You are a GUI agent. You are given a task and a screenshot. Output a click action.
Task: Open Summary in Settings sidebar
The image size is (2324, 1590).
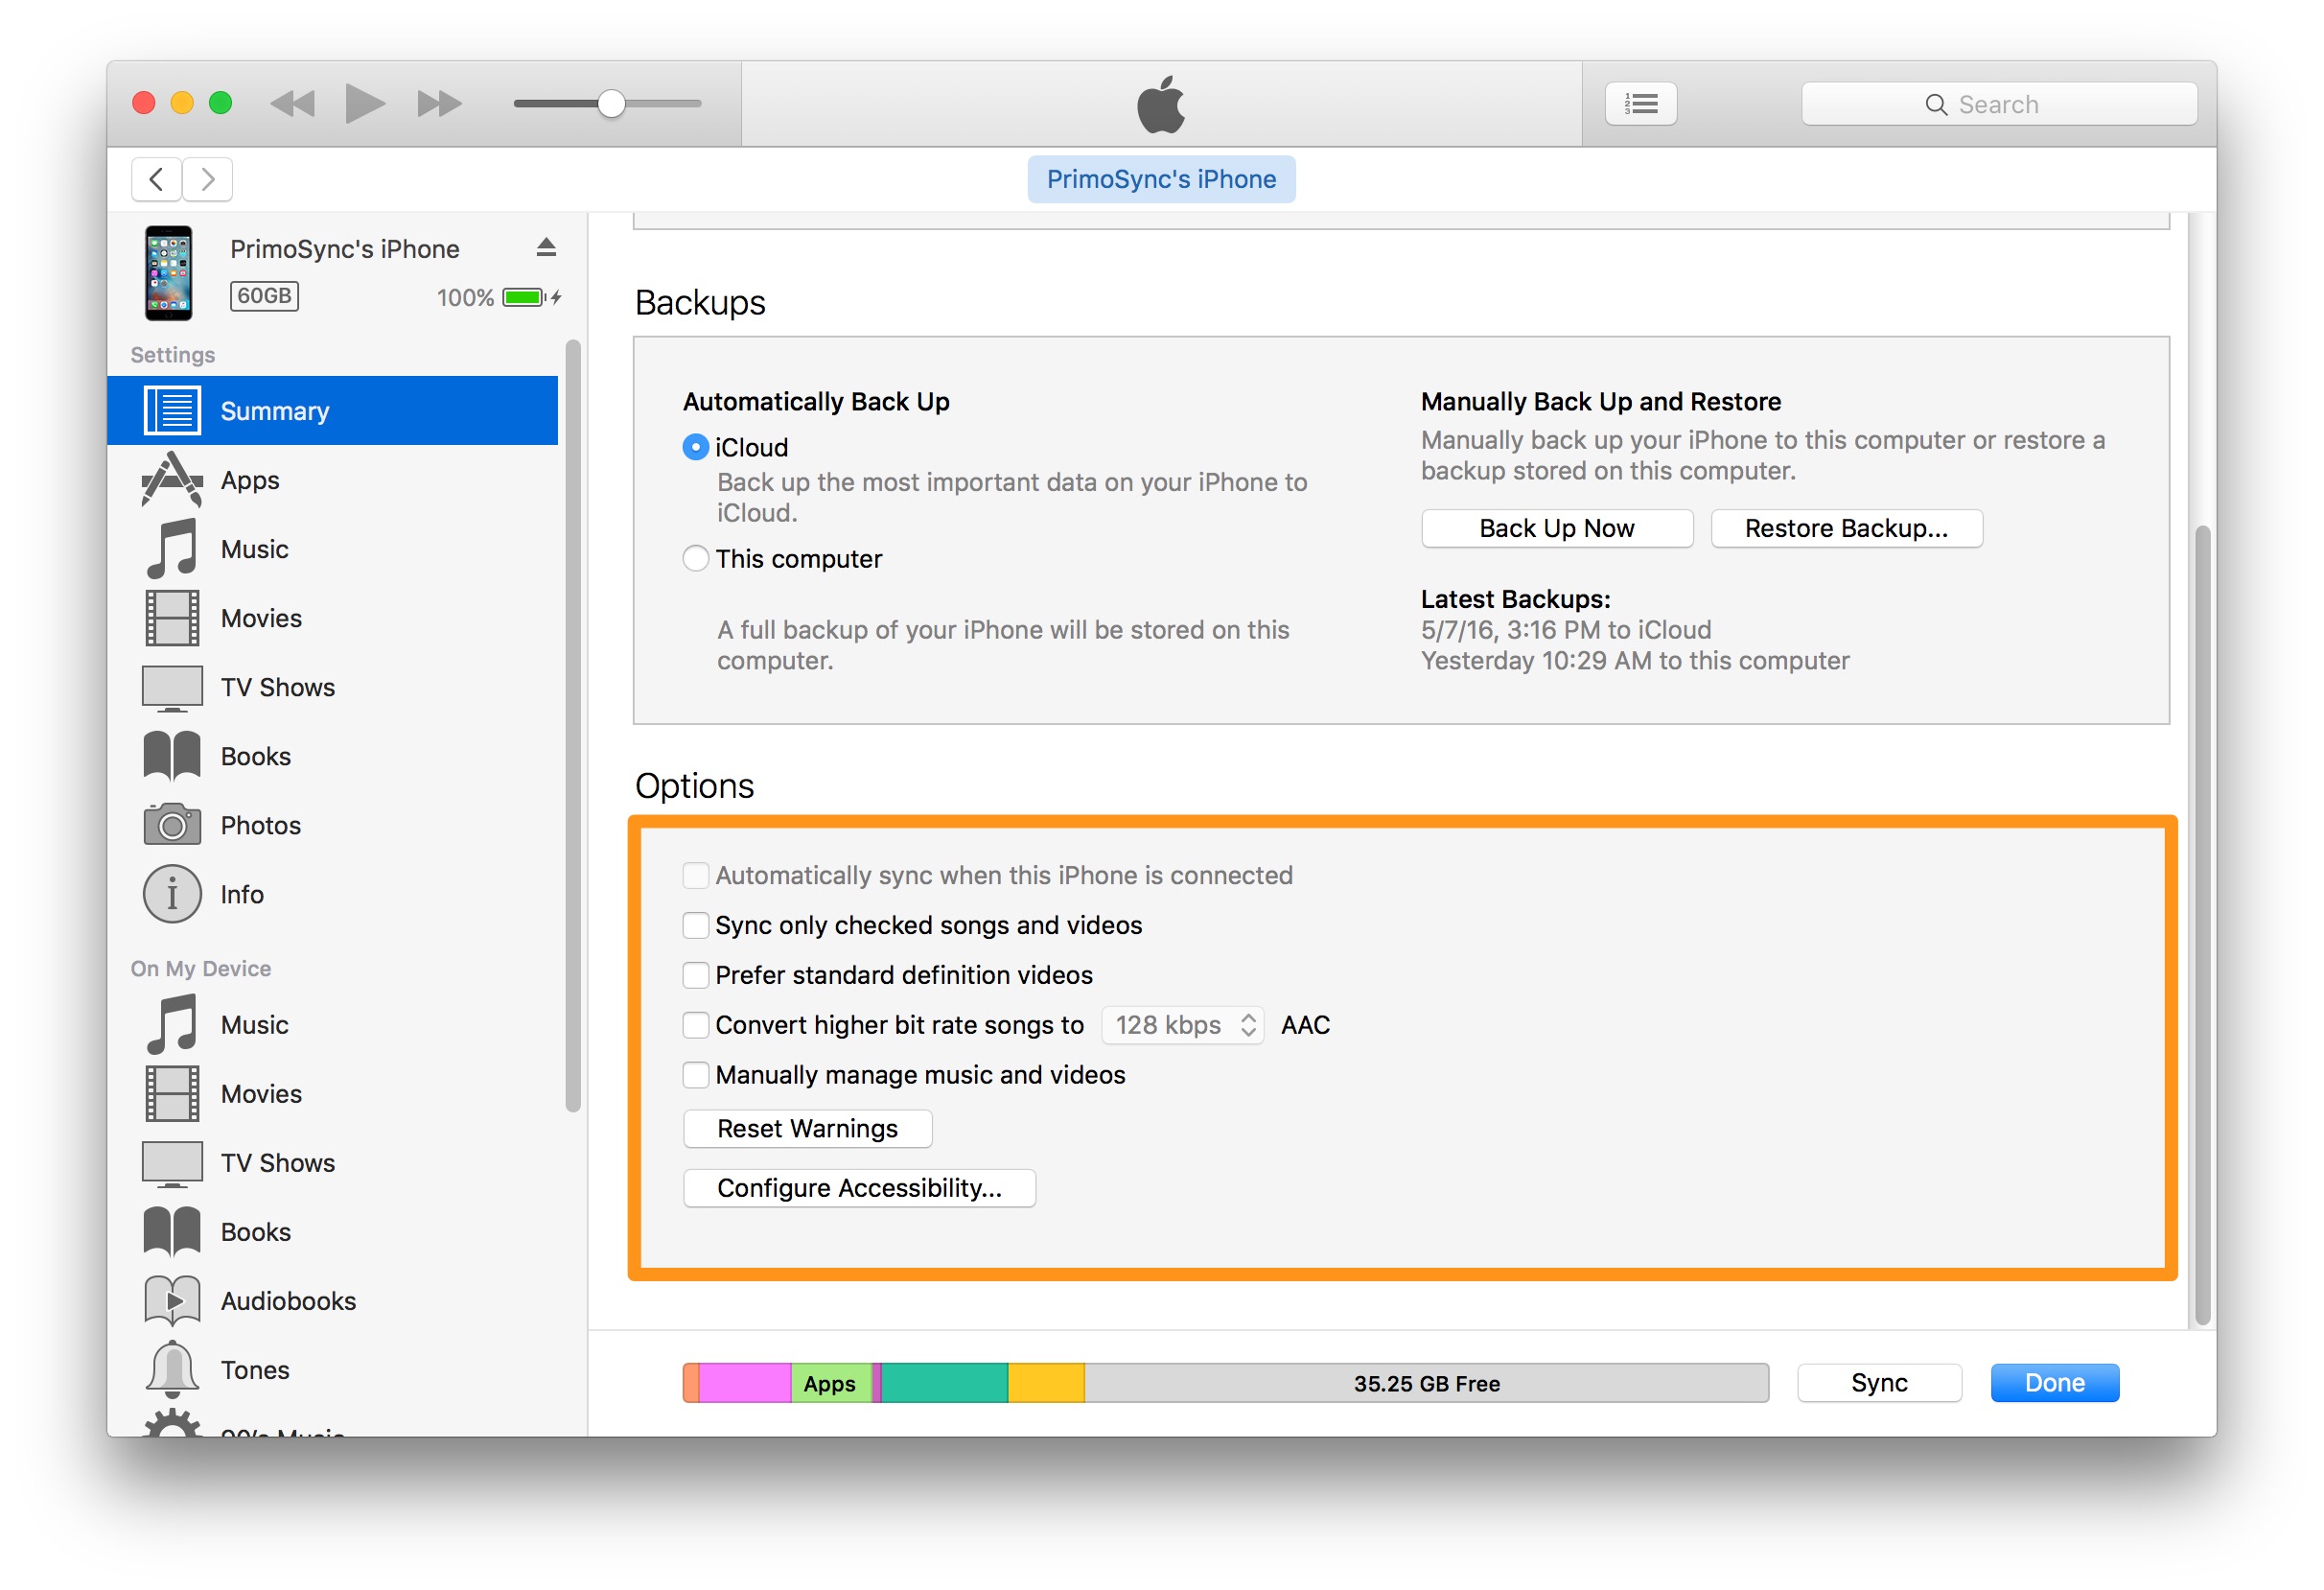pos(332,410)
